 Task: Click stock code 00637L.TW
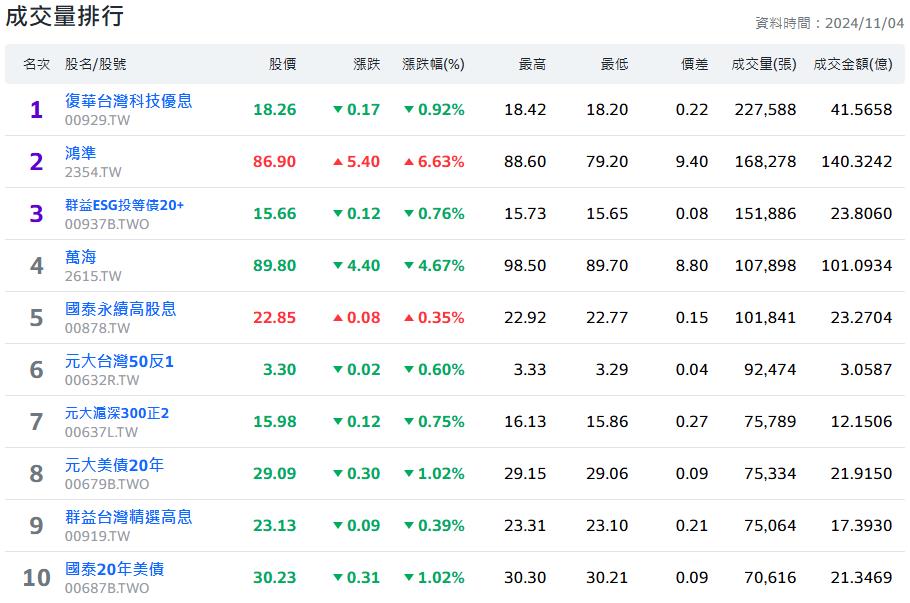pyautogui.click(x=102, y=432)
